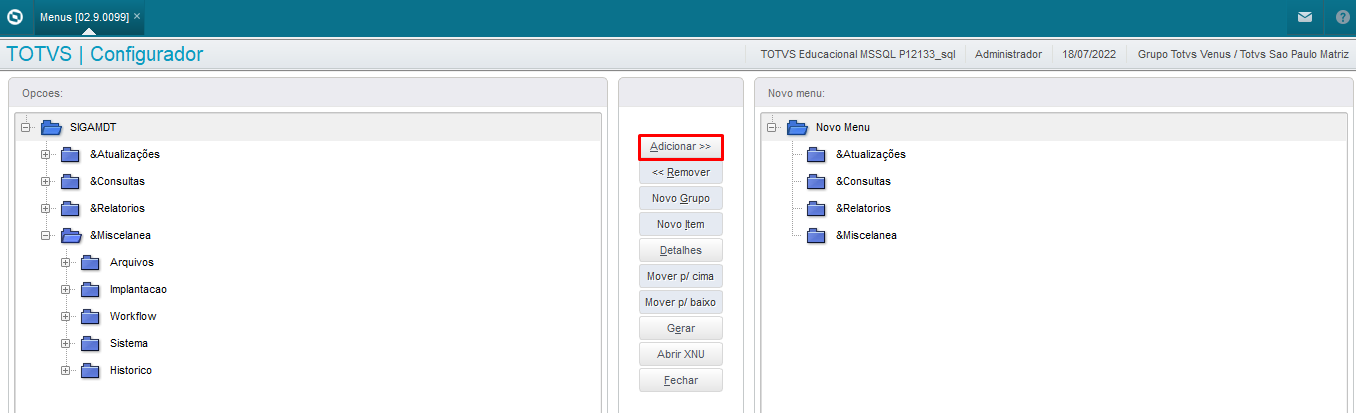Image resolution: width=1356 pixels, height=413 pixels.
Task: Select &Consultas label in Opcoes tree
Action: [117, 181]
